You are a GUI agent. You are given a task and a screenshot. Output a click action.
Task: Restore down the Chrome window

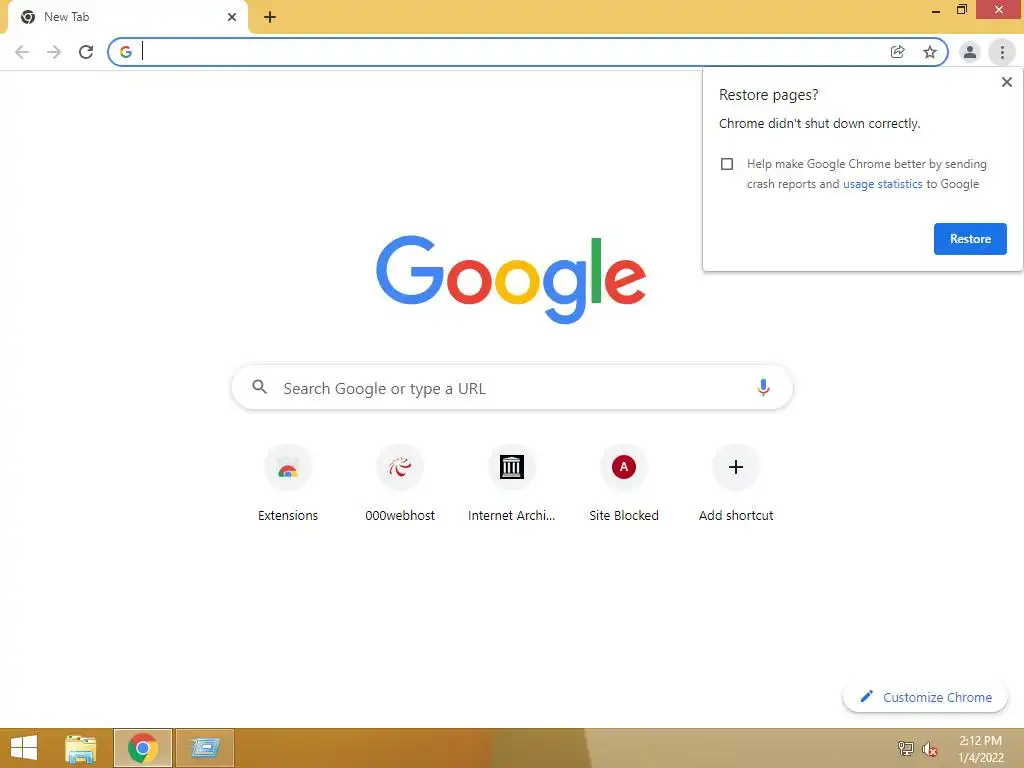pyautogui.click(x=961, y=10)
